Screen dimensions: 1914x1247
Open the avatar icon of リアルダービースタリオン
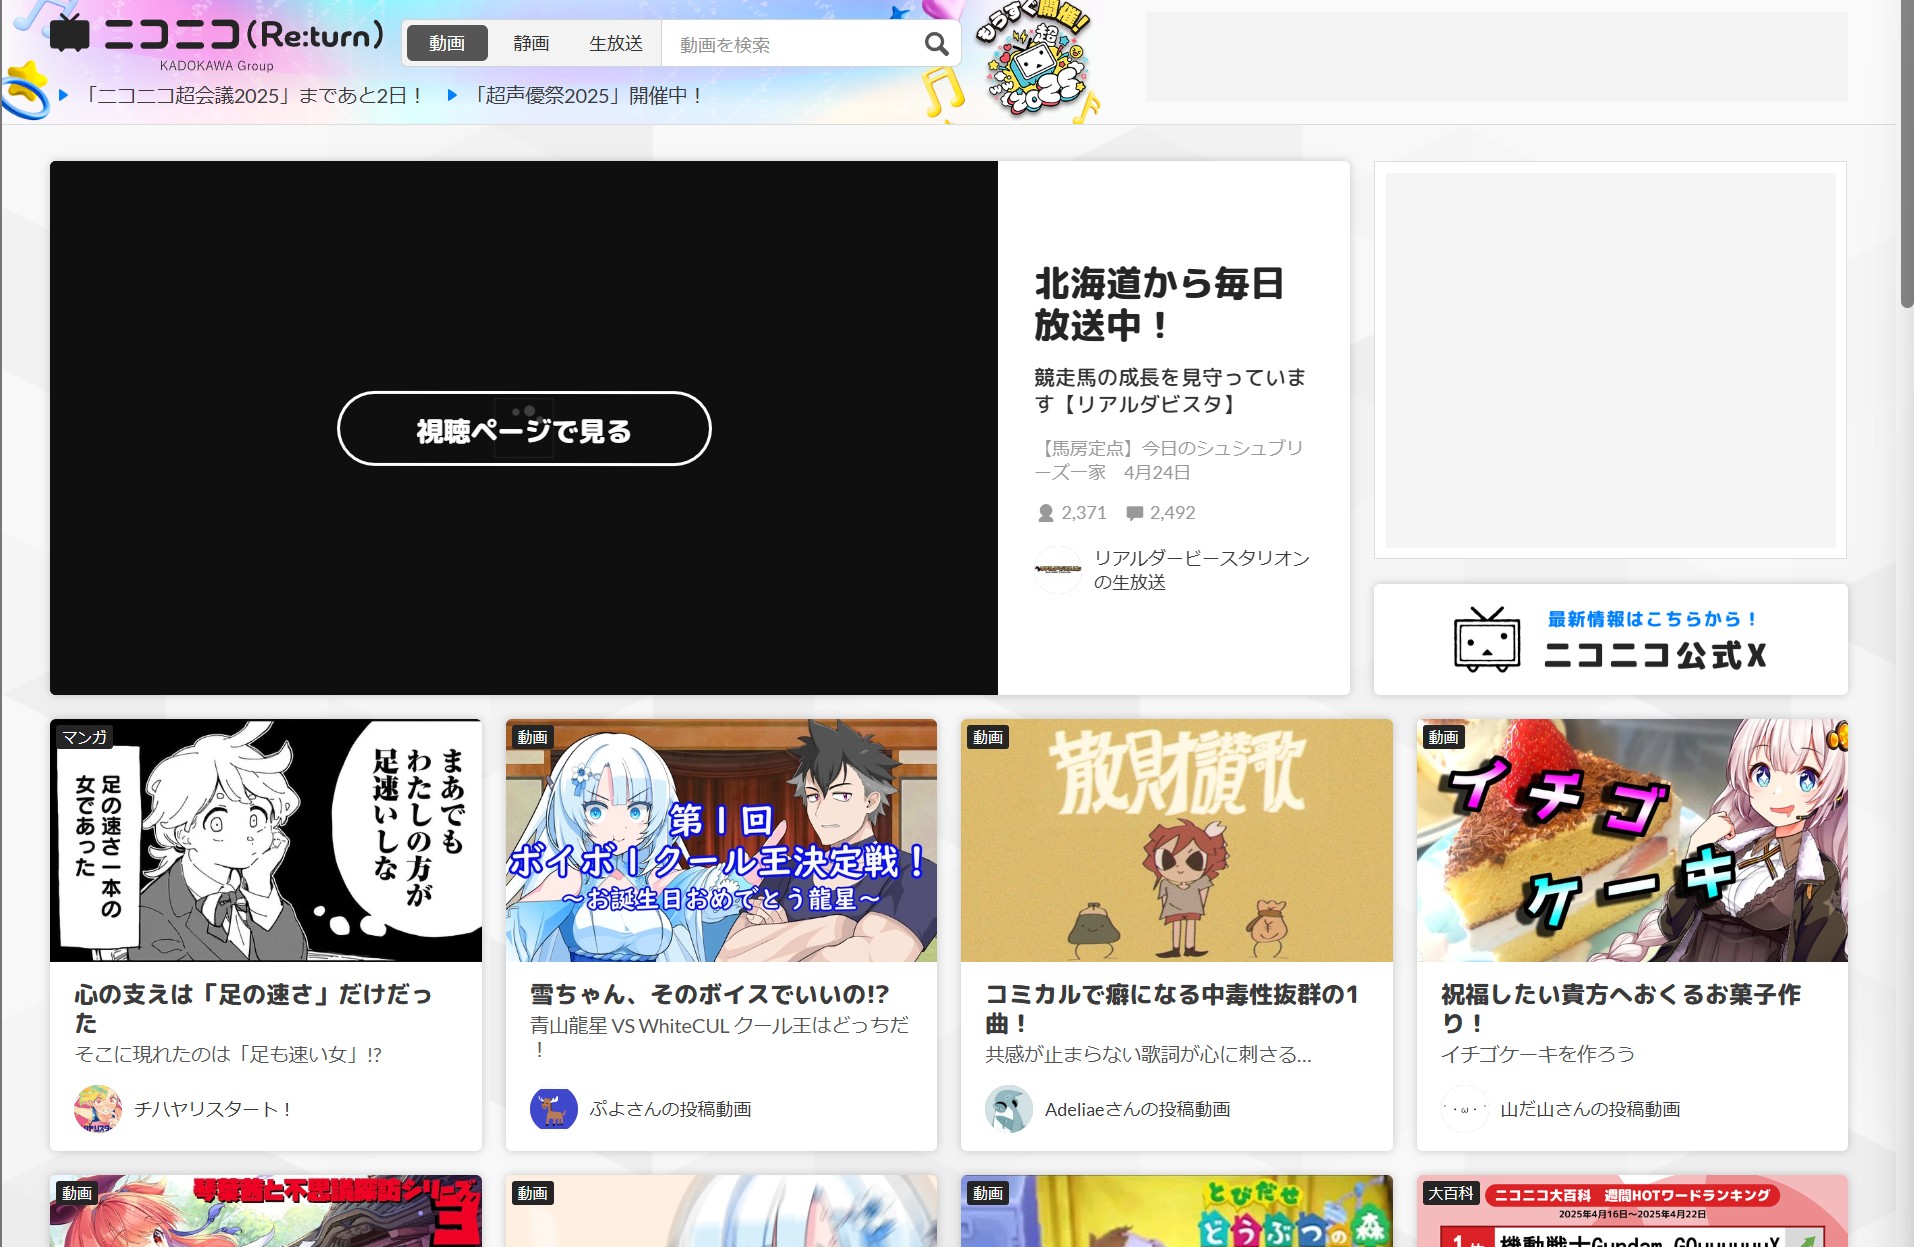click(x=1058, y=570)
